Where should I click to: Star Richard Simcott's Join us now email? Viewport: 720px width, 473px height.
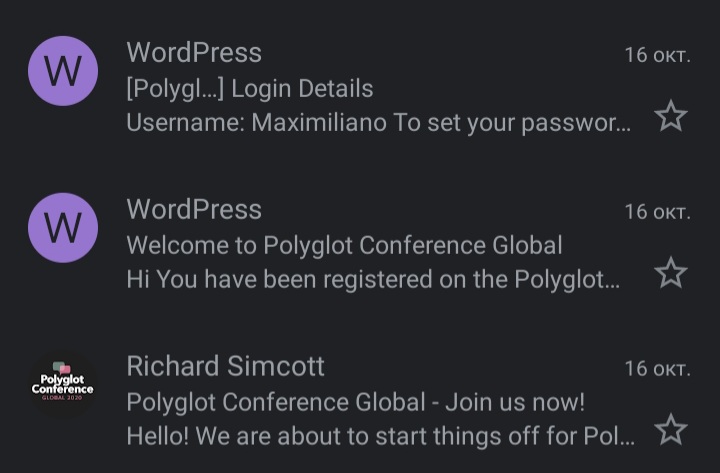click(x=671, y=430)
